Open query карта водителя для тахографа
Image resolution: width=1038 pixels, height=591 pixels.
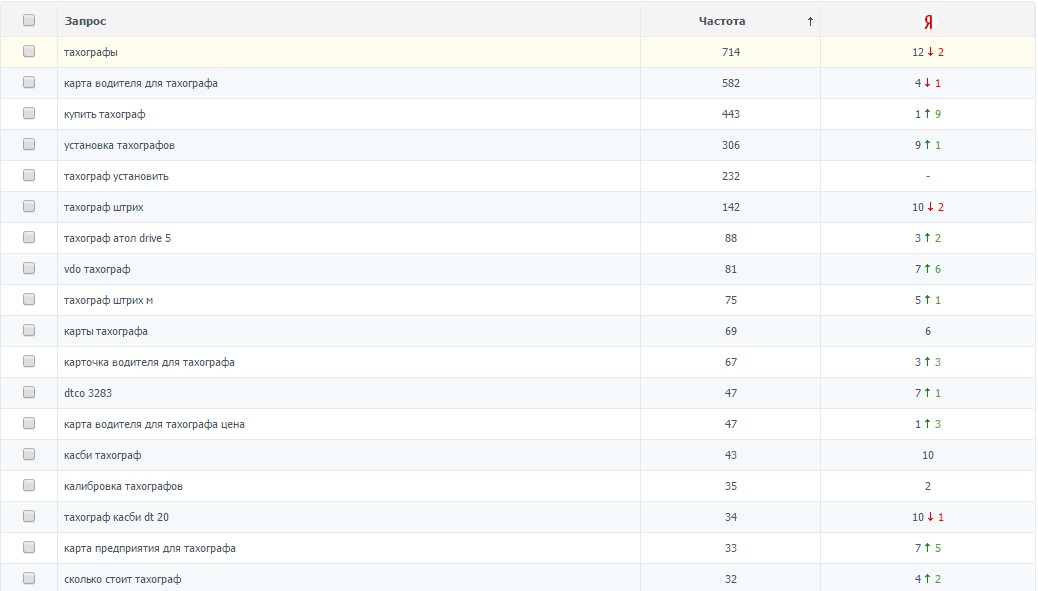click(140, 83)
